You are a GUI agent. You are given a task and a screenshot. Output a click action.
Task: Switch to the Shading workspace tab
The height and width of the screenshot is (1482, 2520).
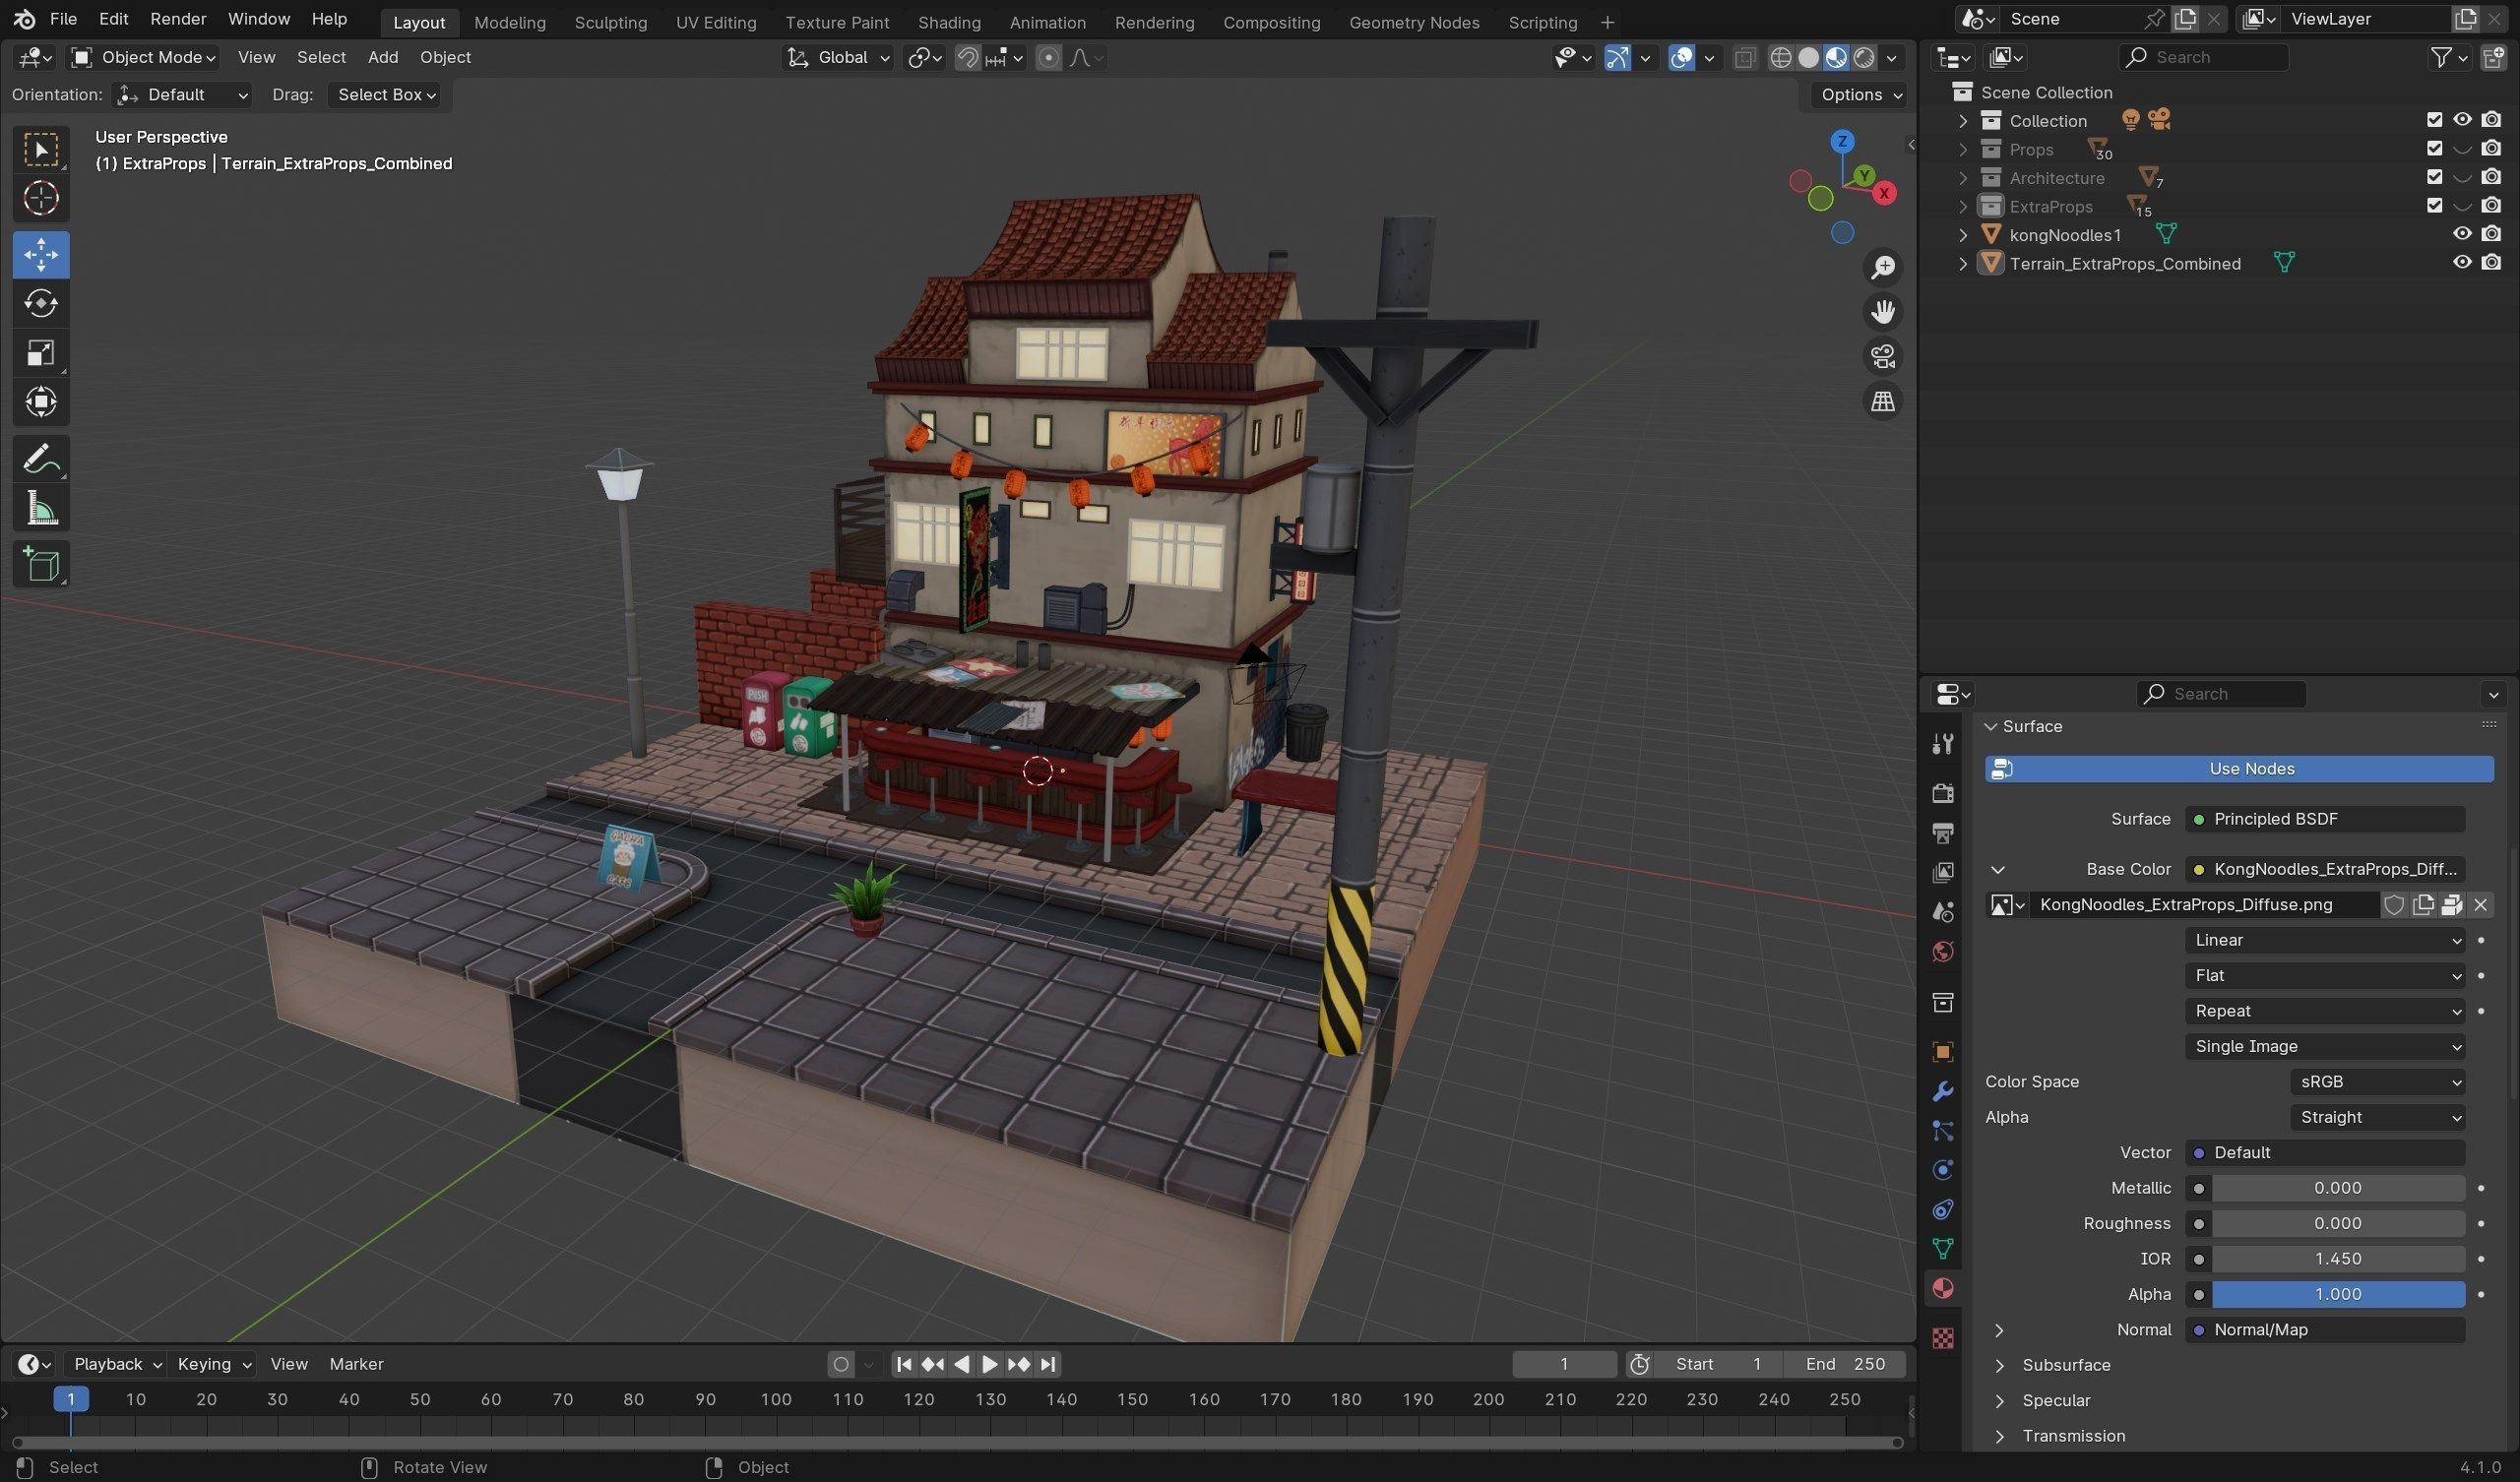tap(948, 22)
